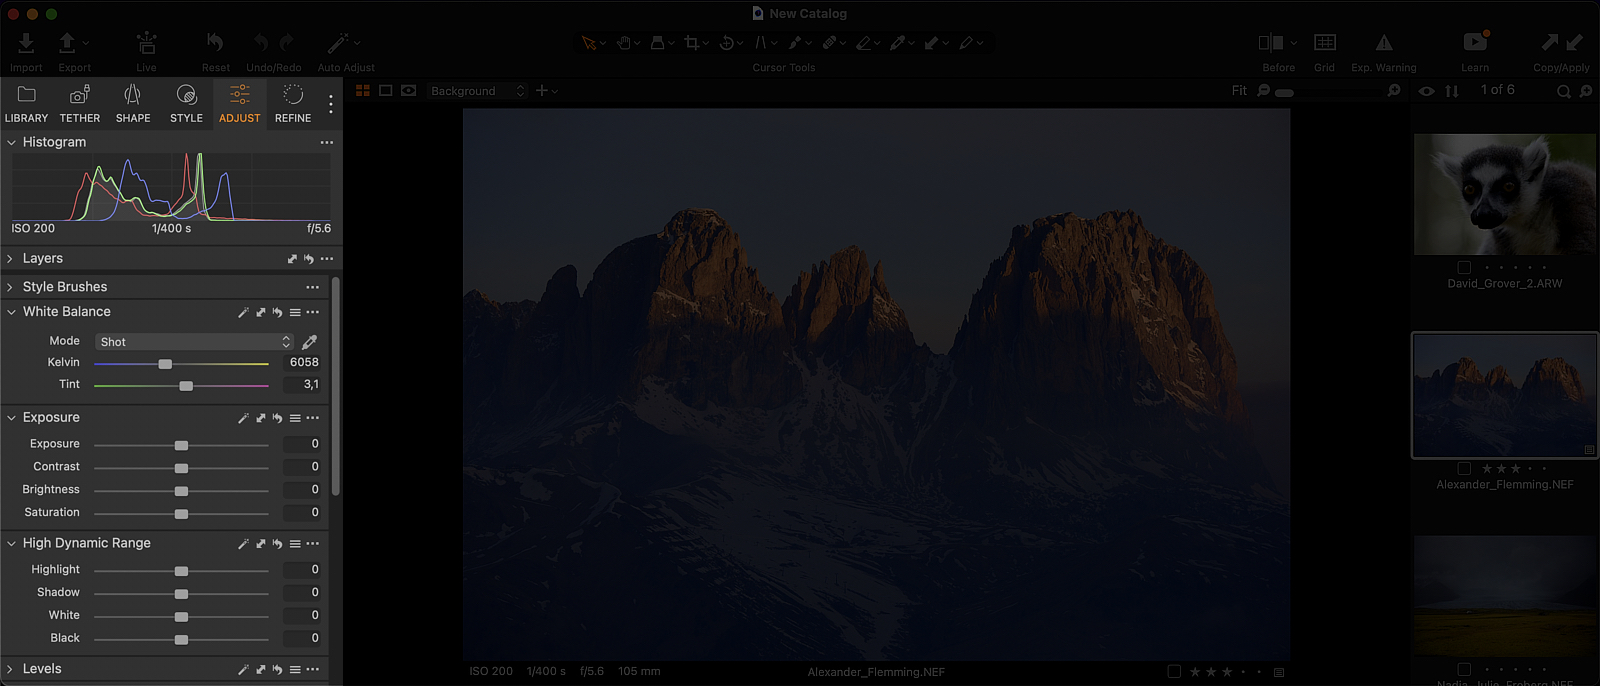Switch to the Style tool tab
The width and height of the screenshot is (1600, 686).
tap(186, 104)
